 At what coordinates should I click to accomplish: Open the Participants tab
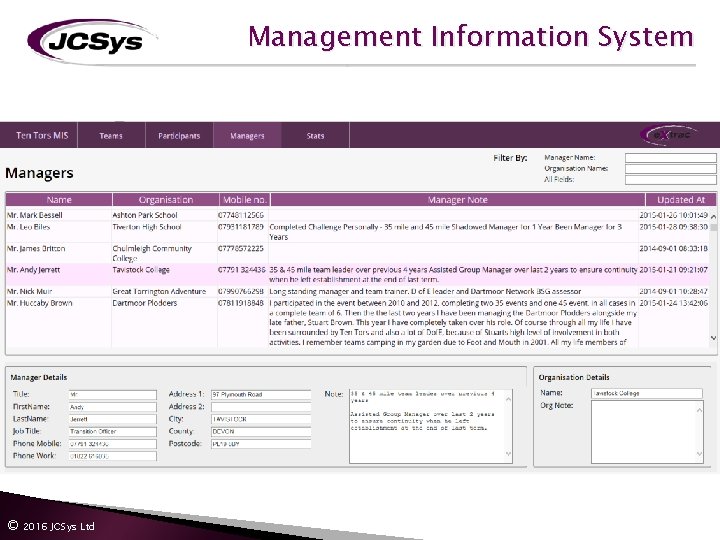(179, 135)
